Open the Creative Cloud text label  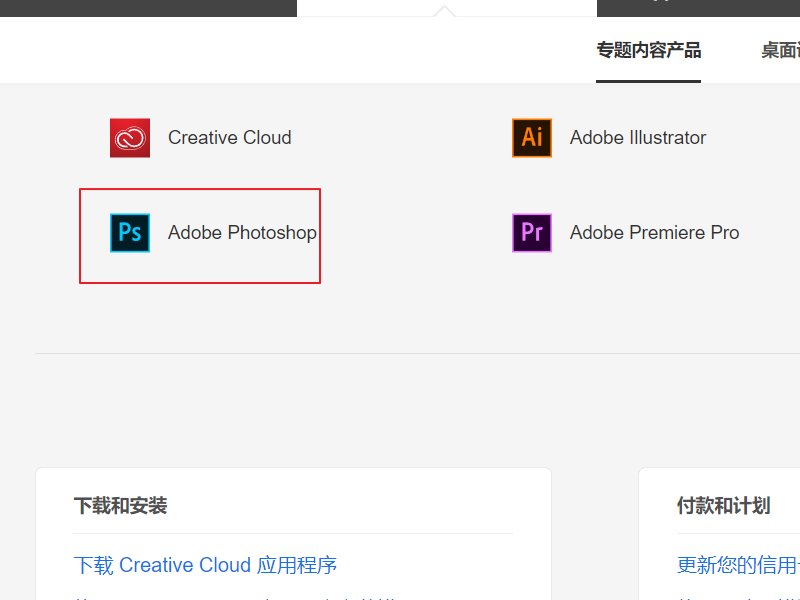tap(229, 138)
